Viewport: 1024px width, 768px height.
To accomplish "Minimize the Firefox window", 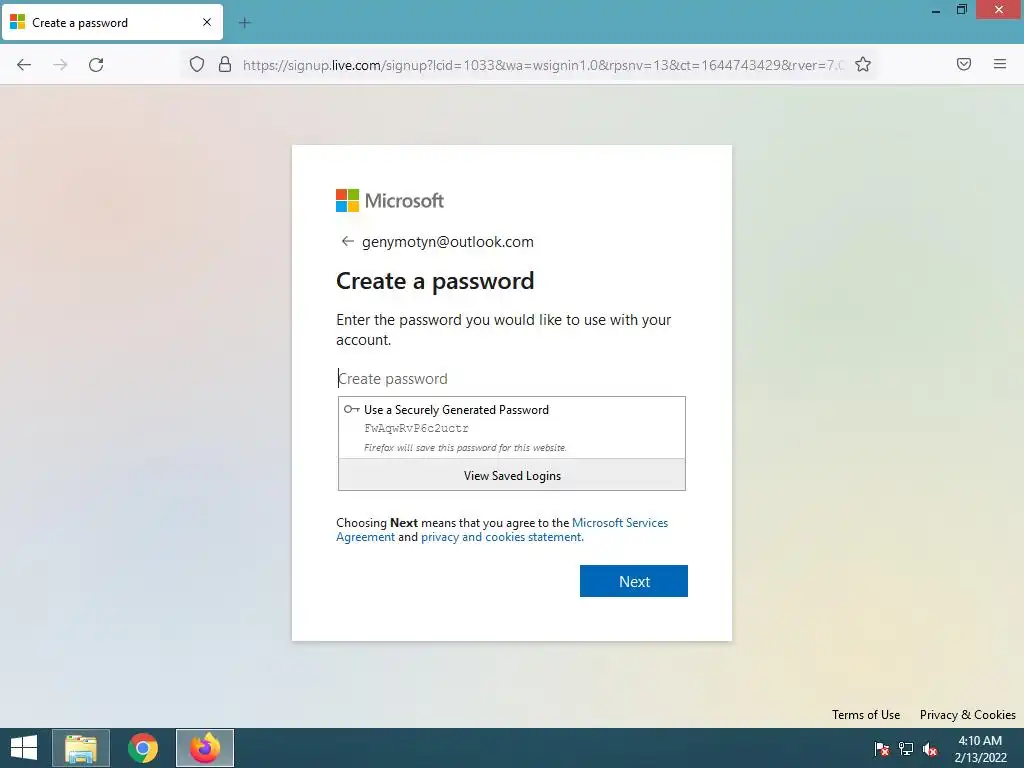I will coord(936,10).
